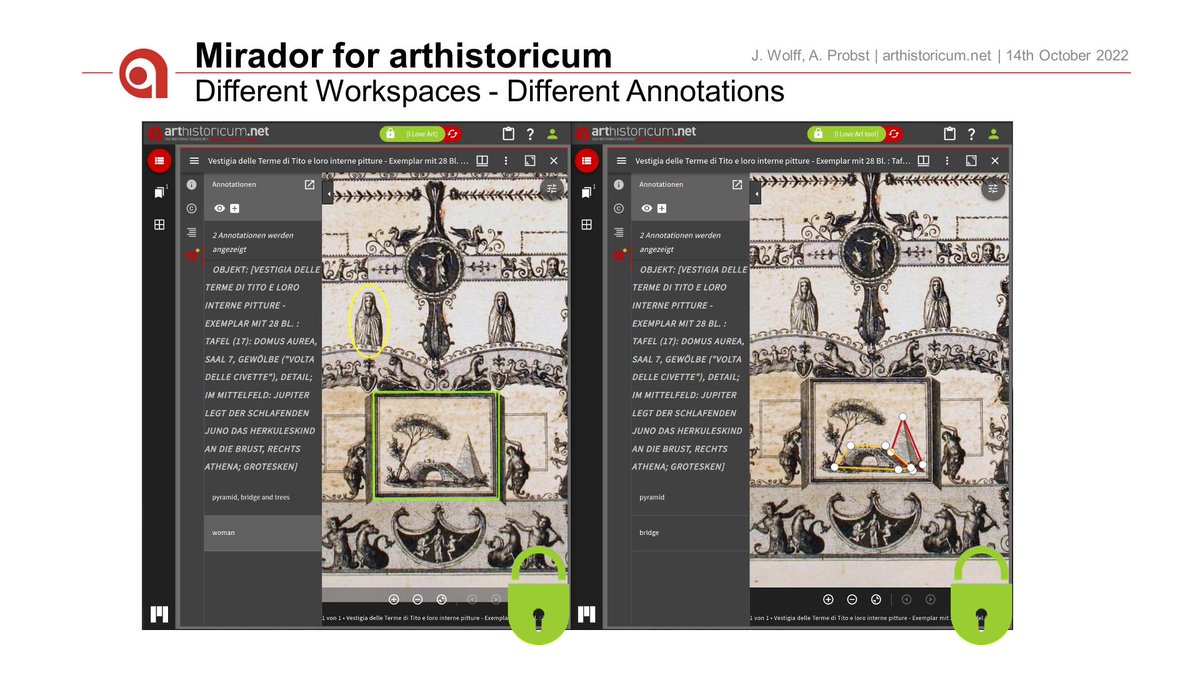Change view type icon in right window
Viewport: 1200px width, 675px height.
tap(924, 161)
